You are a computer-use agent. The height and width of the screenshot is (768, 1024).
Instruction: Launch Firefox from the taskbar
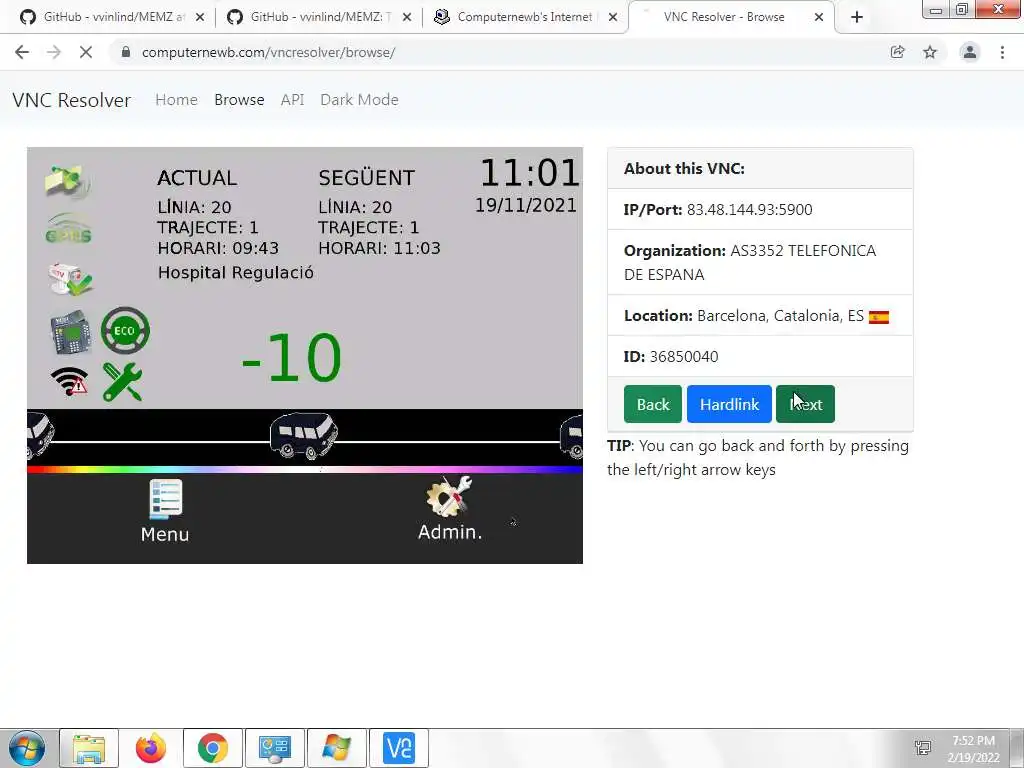pos(151,748)
